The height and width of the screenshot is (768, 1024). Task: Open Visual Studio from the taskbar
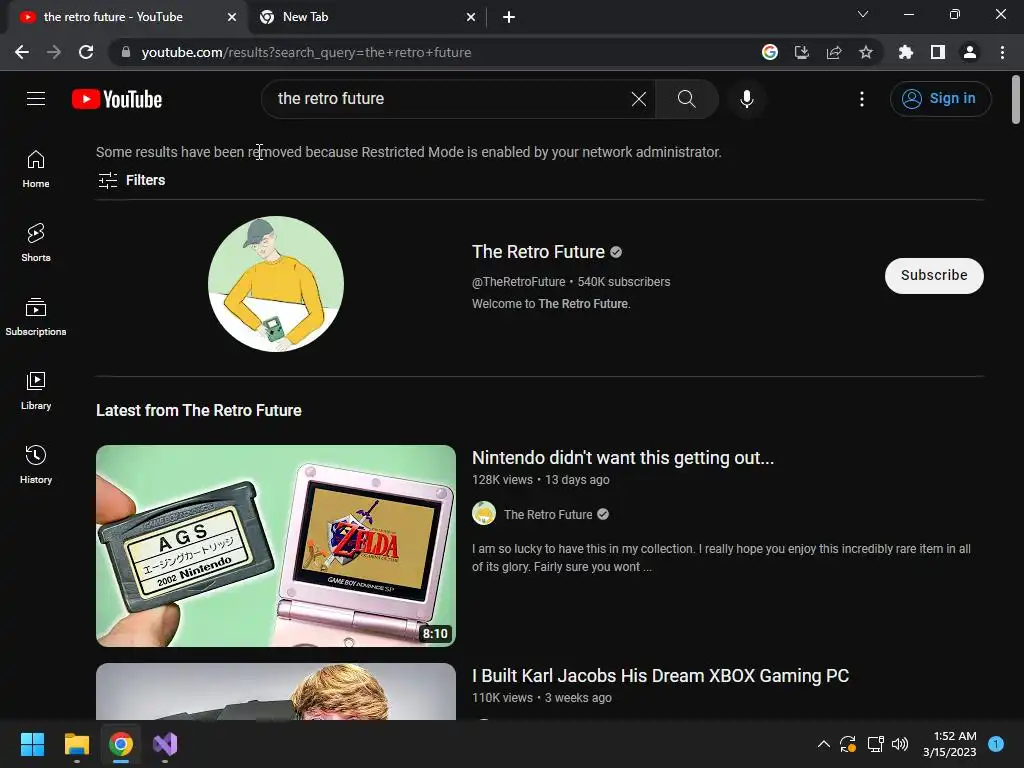(165, 744)
